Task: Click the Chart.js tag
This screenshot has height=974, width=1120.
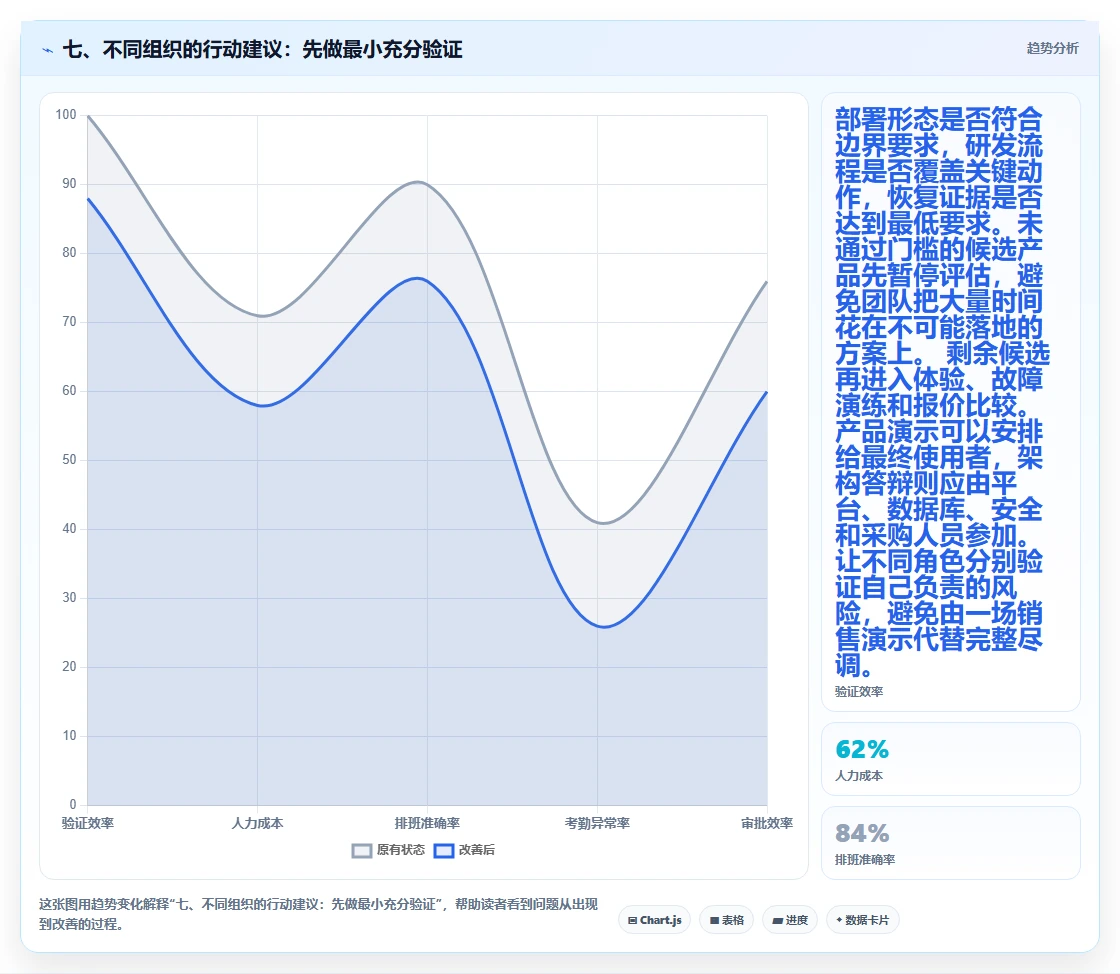Action: (654, 920)
